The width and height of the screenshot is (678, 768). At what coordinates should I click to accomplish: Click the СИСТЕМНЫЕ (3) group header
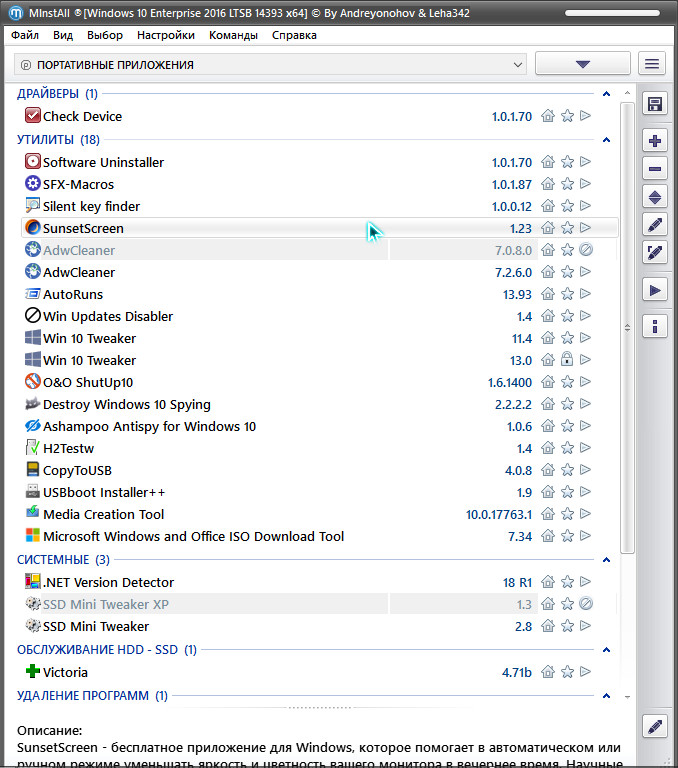(63, 560)
